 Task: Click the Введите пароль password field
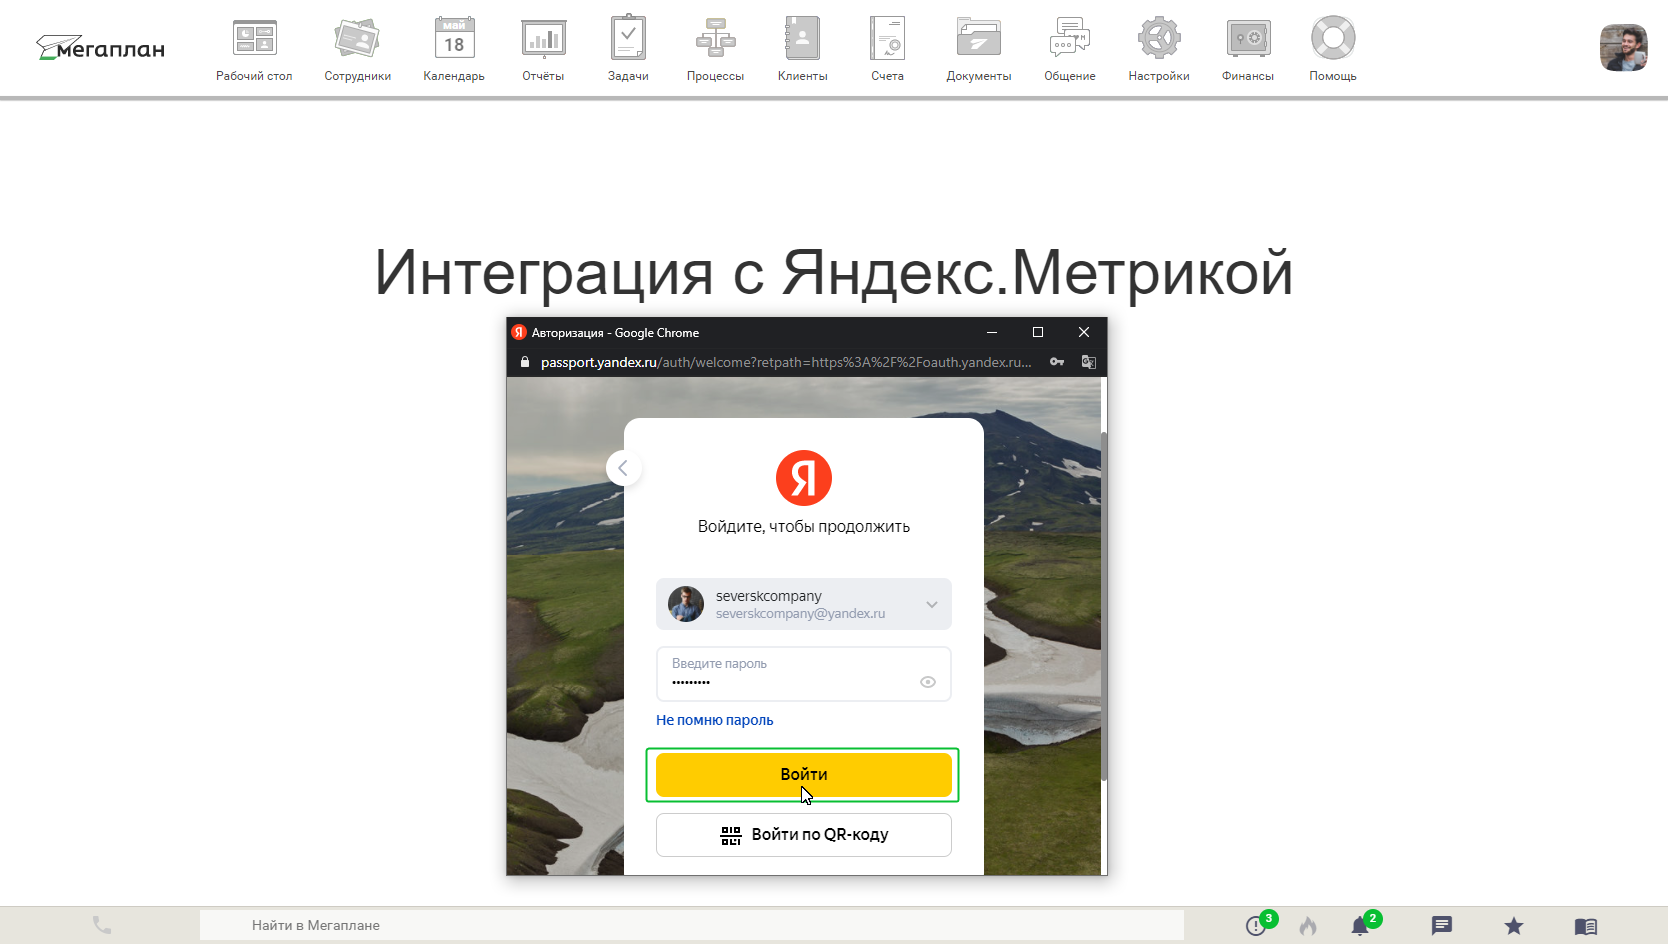click(803, 674)
